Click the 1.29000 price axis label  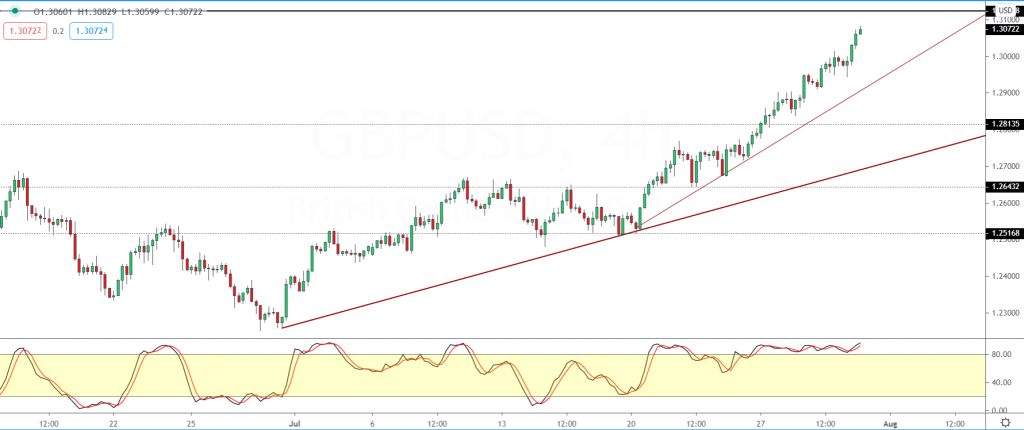click(x=1004, y=93)
